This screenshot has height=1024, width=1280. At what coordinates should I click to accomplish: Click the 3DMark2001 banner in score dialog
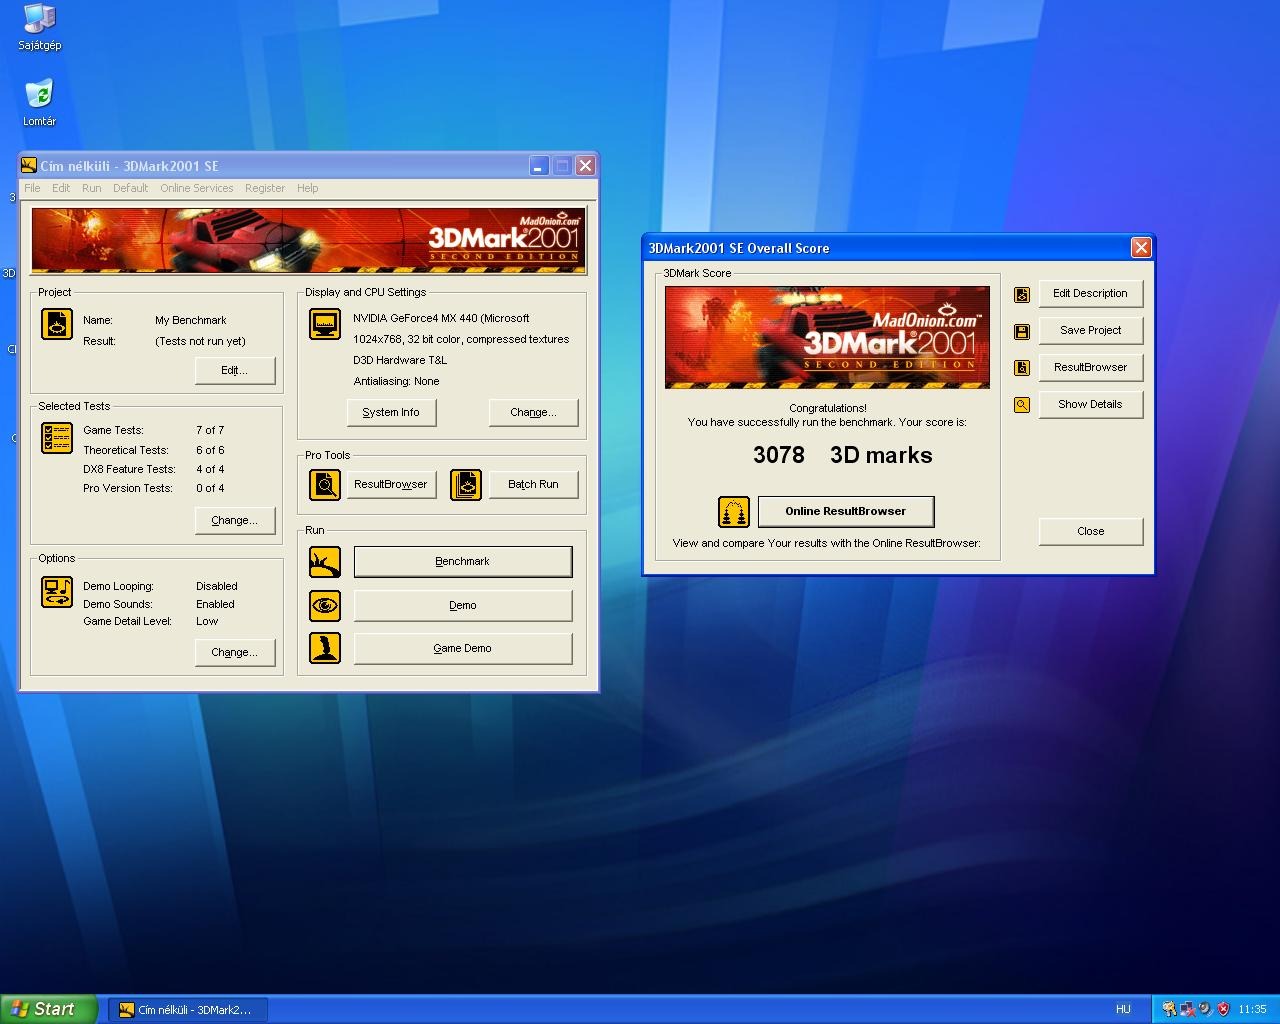[827, 337]
